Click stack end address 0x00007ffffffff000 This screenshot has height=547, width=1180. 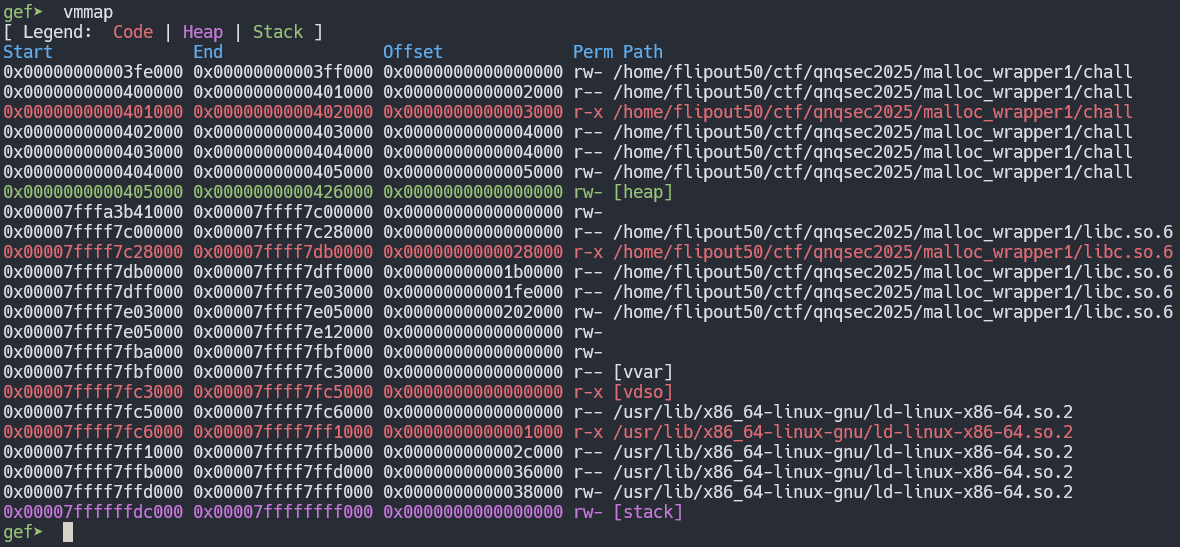click(283, 512)
